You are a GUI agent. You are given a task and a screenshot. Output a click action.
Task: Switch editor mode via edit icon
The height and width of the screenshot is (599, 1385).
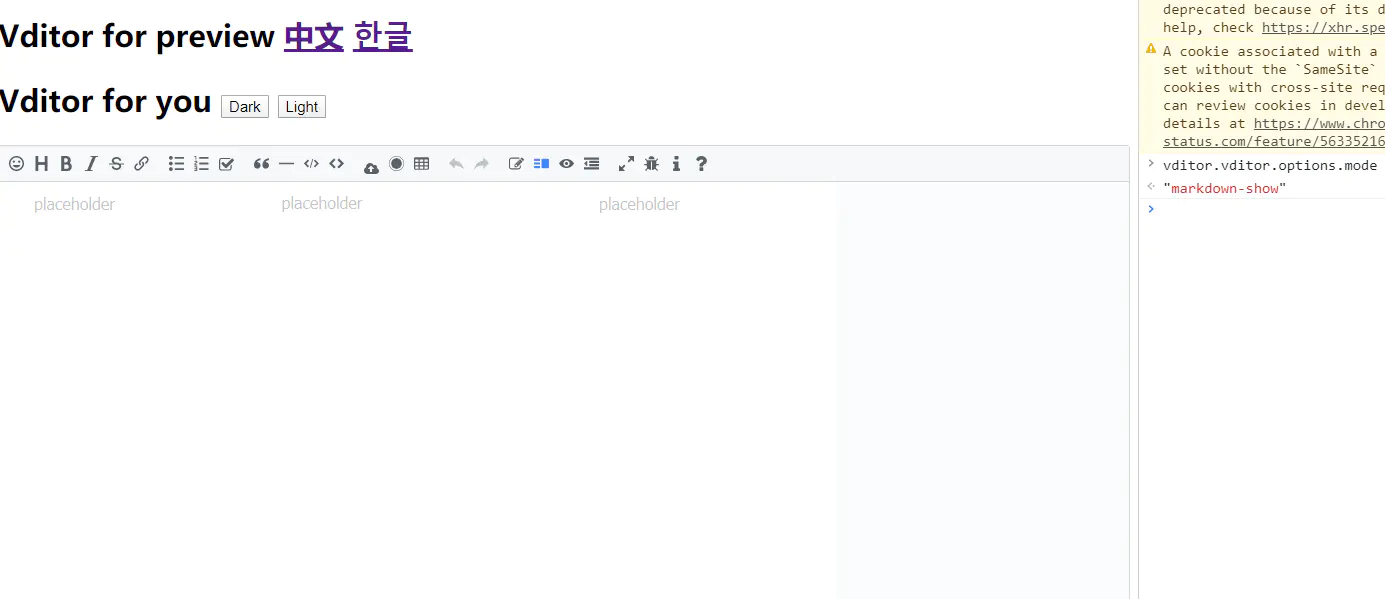pyautogui.click(x=516, y=164)
